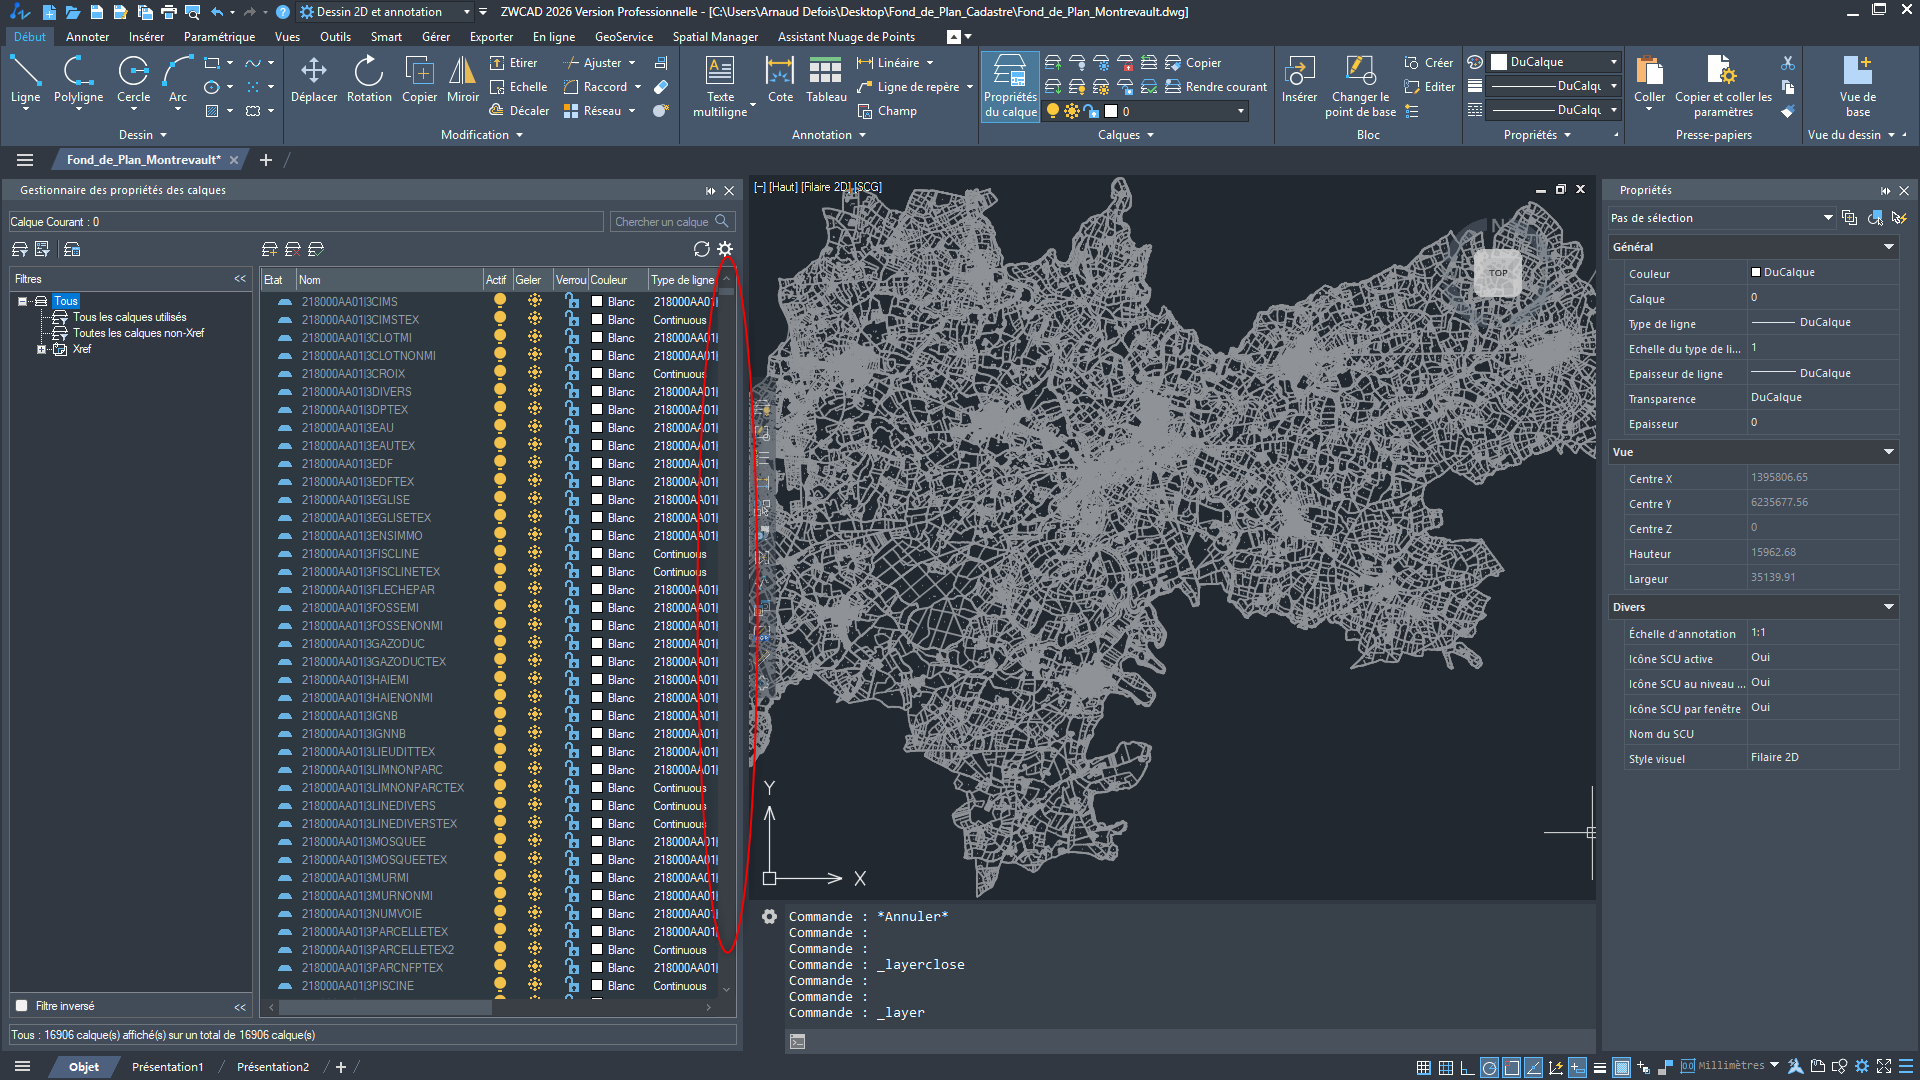Switch to the Présentation1 layout tab
Viewport: 1920px width, 1080px height.
(167, 1067)
